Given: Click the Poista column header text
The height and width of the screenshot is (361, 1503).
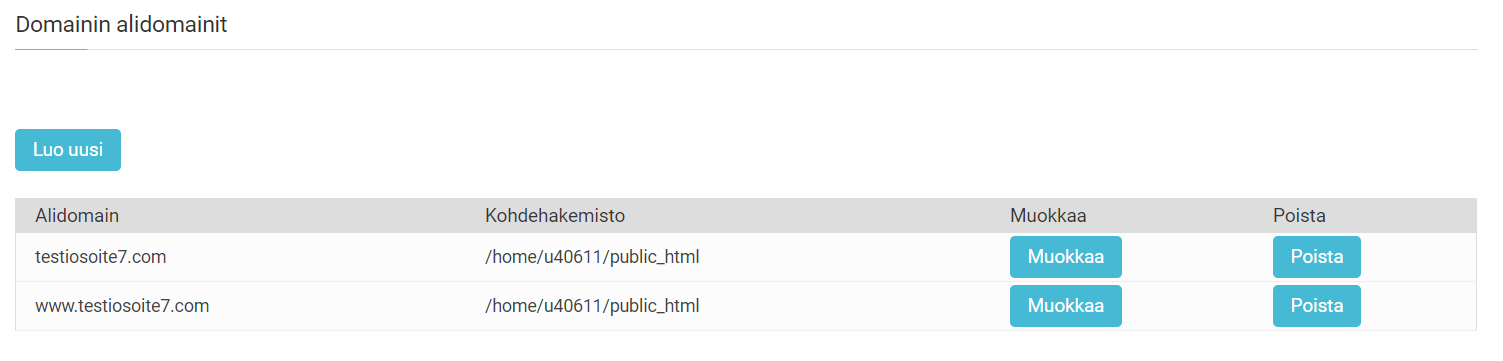Looking at the screenshot, I should (1299, 215).
